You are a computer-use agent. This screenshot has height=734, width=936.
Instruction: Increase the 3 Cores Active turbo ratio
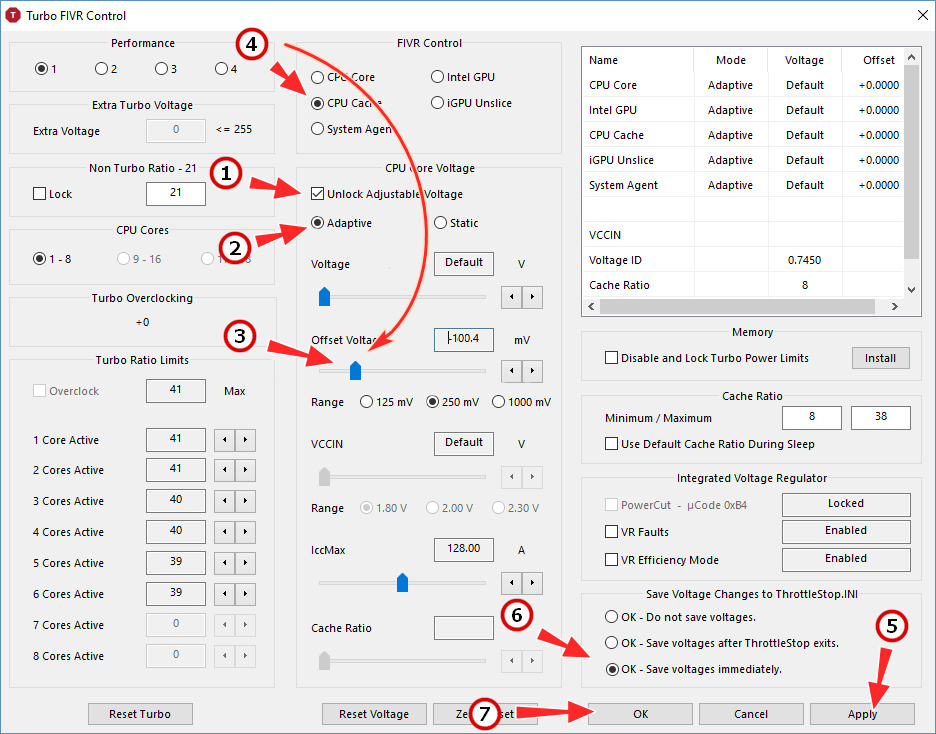(x=245, y=501)
